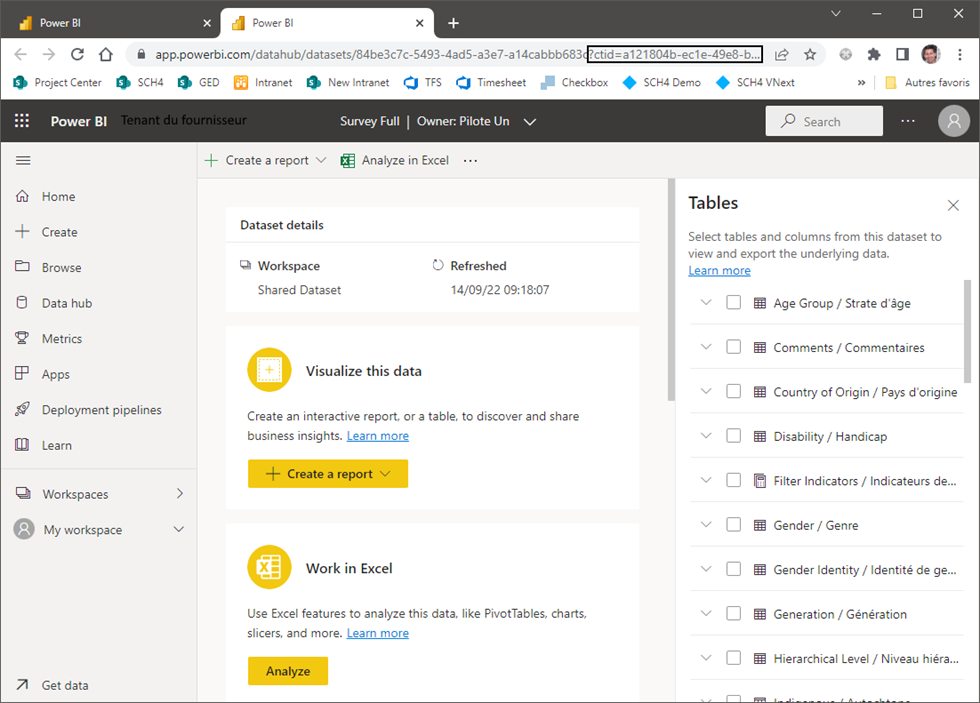Open browser extensions puzzle icon
This screenshot has width=980, height=703.
(874, 54)
